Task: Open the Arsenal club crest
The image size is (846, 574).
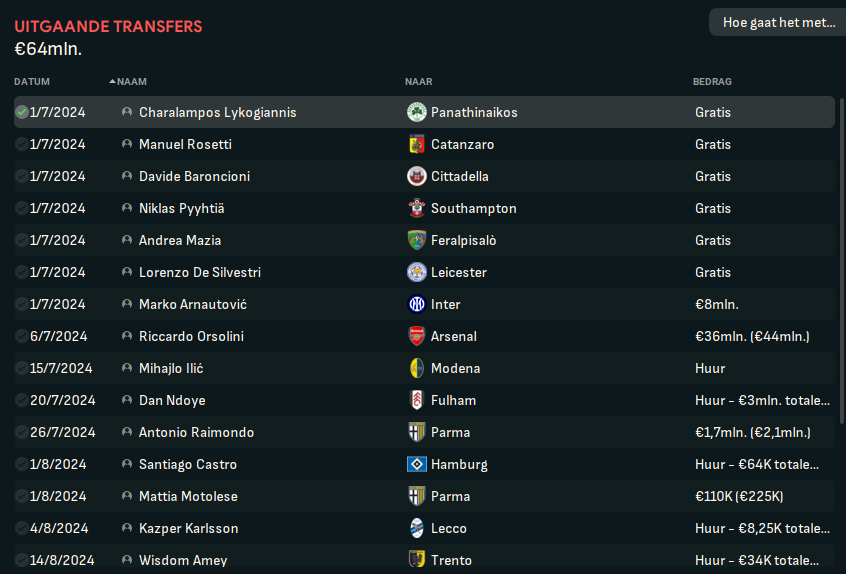Action: click(417, 336)
